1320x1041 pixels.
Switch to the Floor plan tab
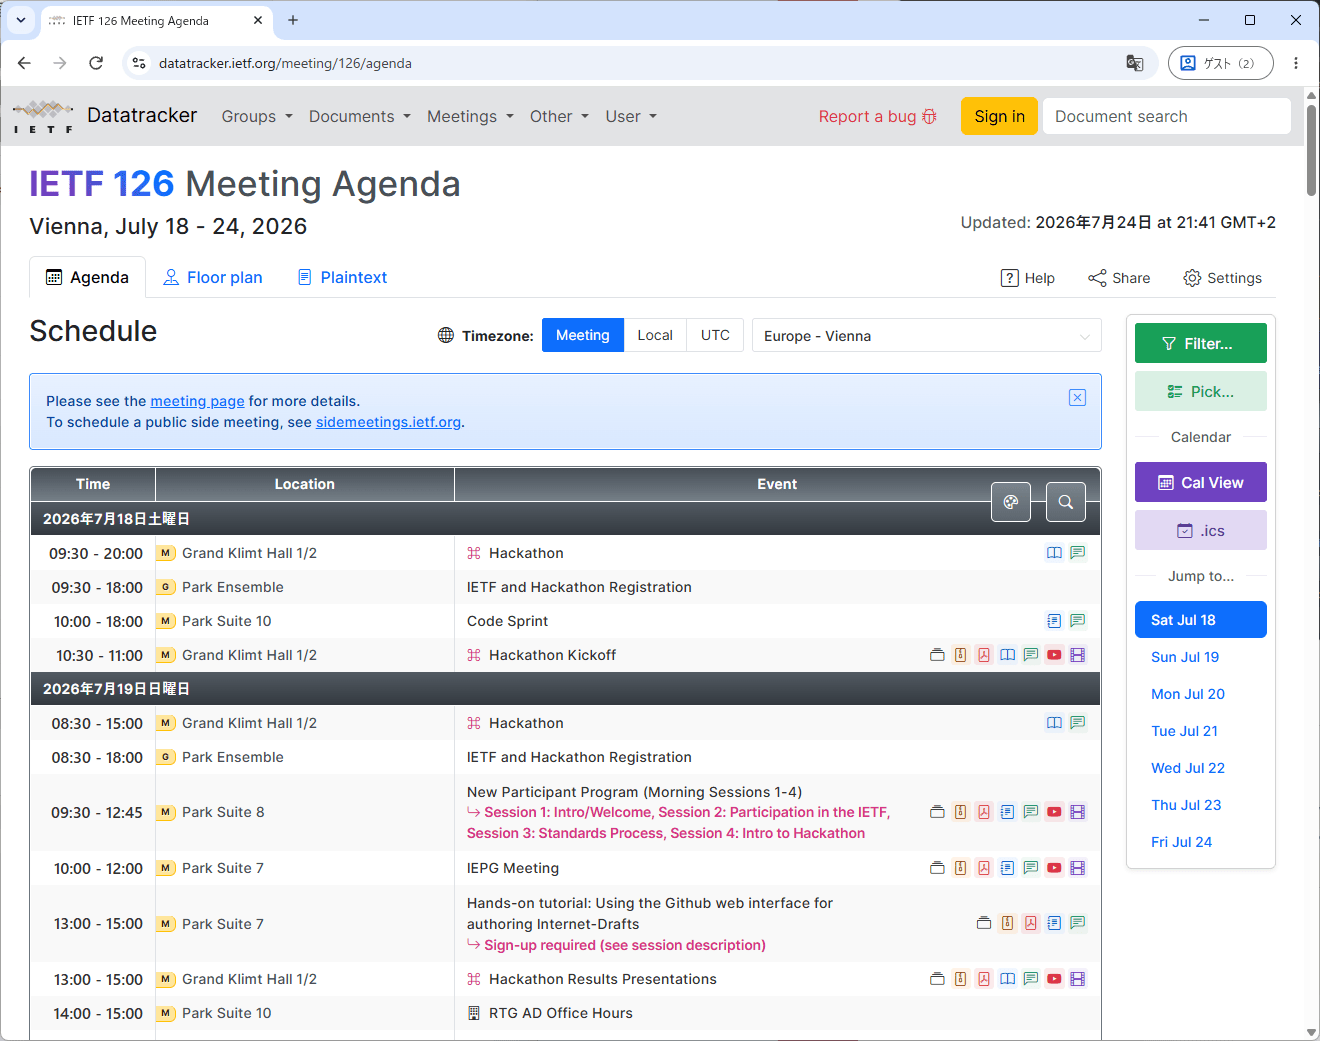coord(213,277)
